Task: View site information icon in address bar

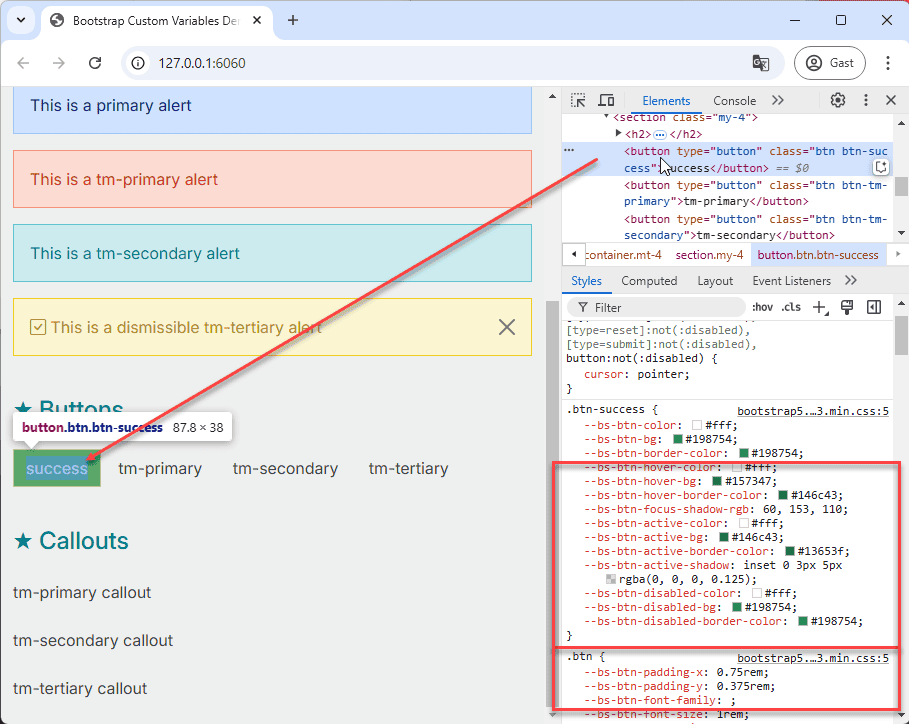Action: click(x=138, y=63)
